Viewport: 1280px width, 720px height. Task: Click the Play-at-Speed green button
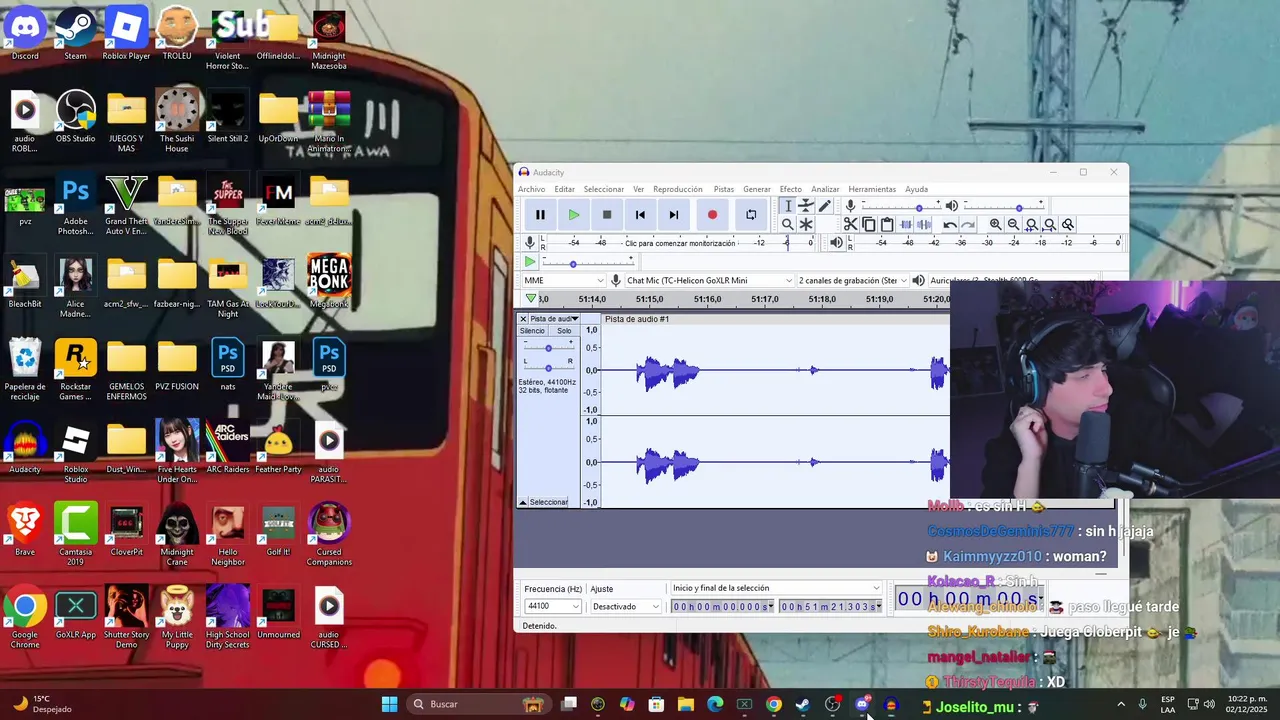530,262
